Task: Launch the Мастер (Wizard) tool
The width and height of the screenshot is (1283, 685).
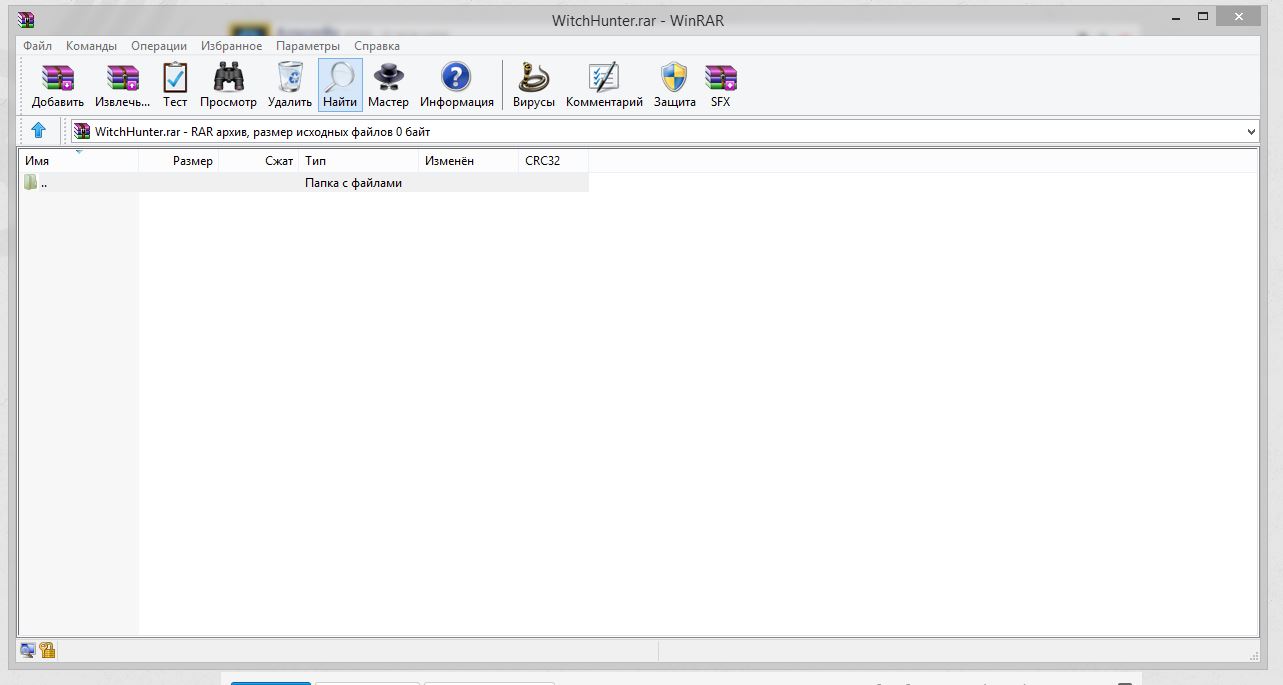Action: 388,85
